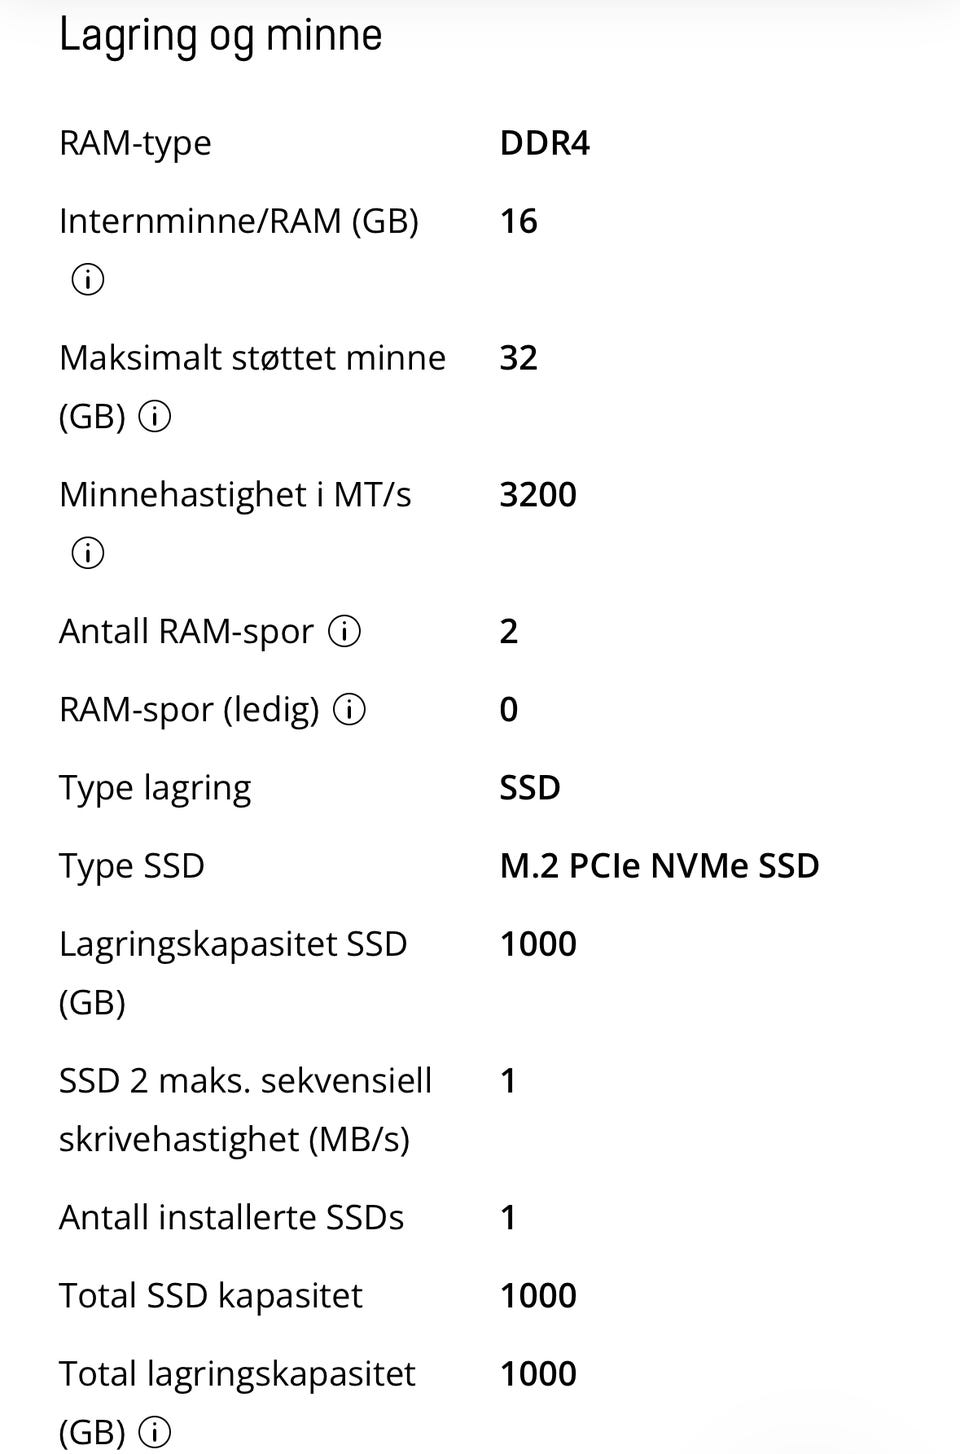This screenshot has width=960, height=1454.
Task: Click the DDR4 value
Action: click(x=544, y=143)
